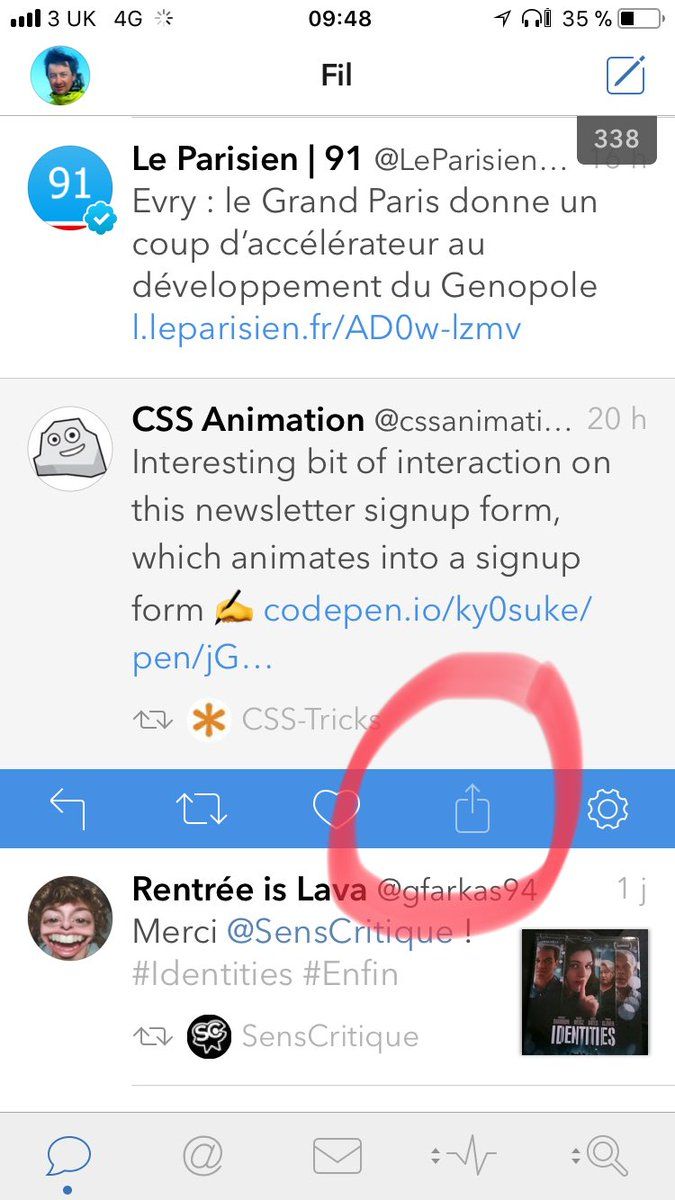This screenshot has height=1200, width=675.
Task: Retweet using the blue action bar
Action: pos(202,808)
